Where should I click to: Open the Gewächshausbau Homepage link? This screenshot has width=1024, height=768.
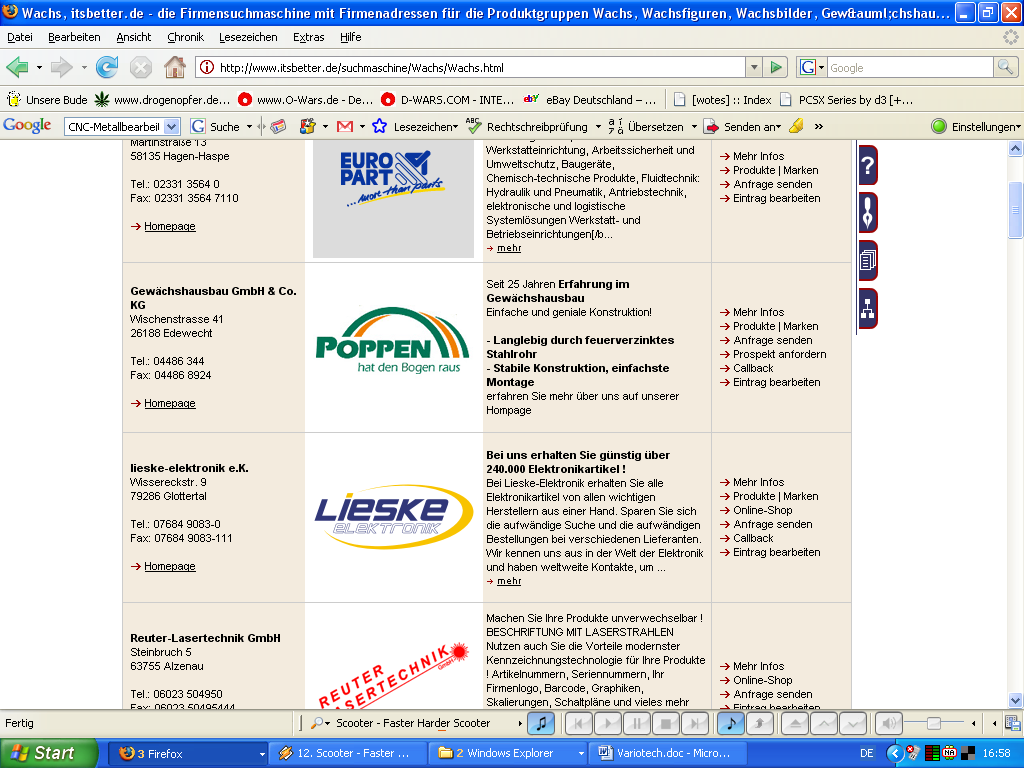(169, 403)
